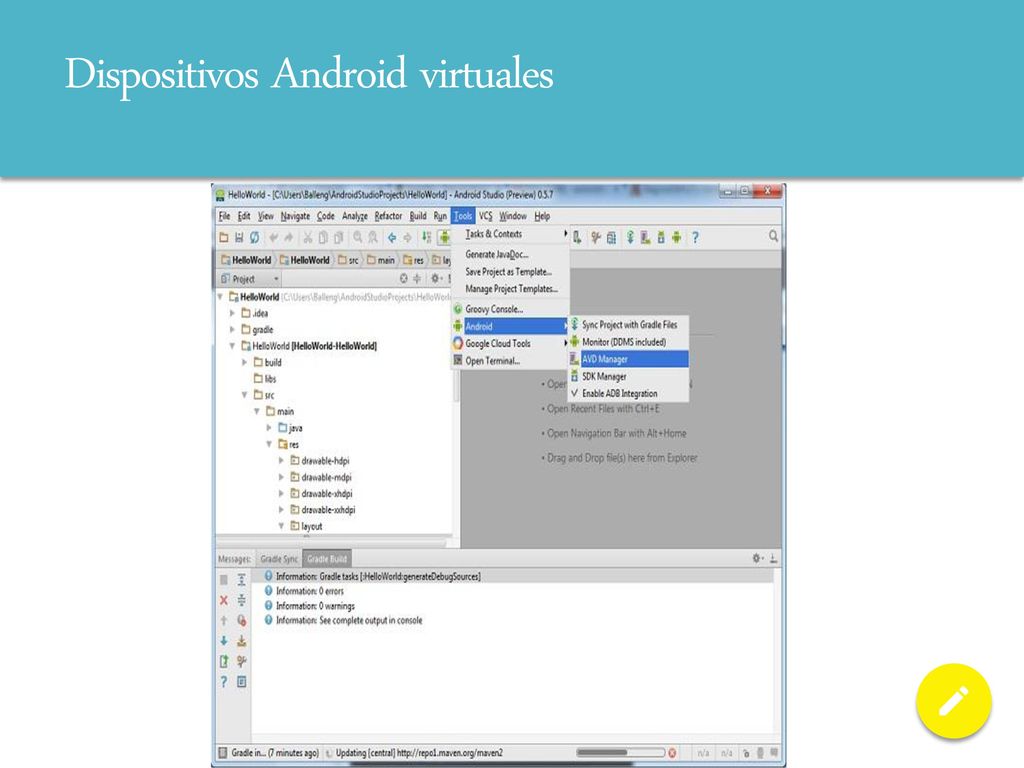The image size is (1024, 768).
Task: Click the Open folder toolbar icon
Action: pos(224,238)
